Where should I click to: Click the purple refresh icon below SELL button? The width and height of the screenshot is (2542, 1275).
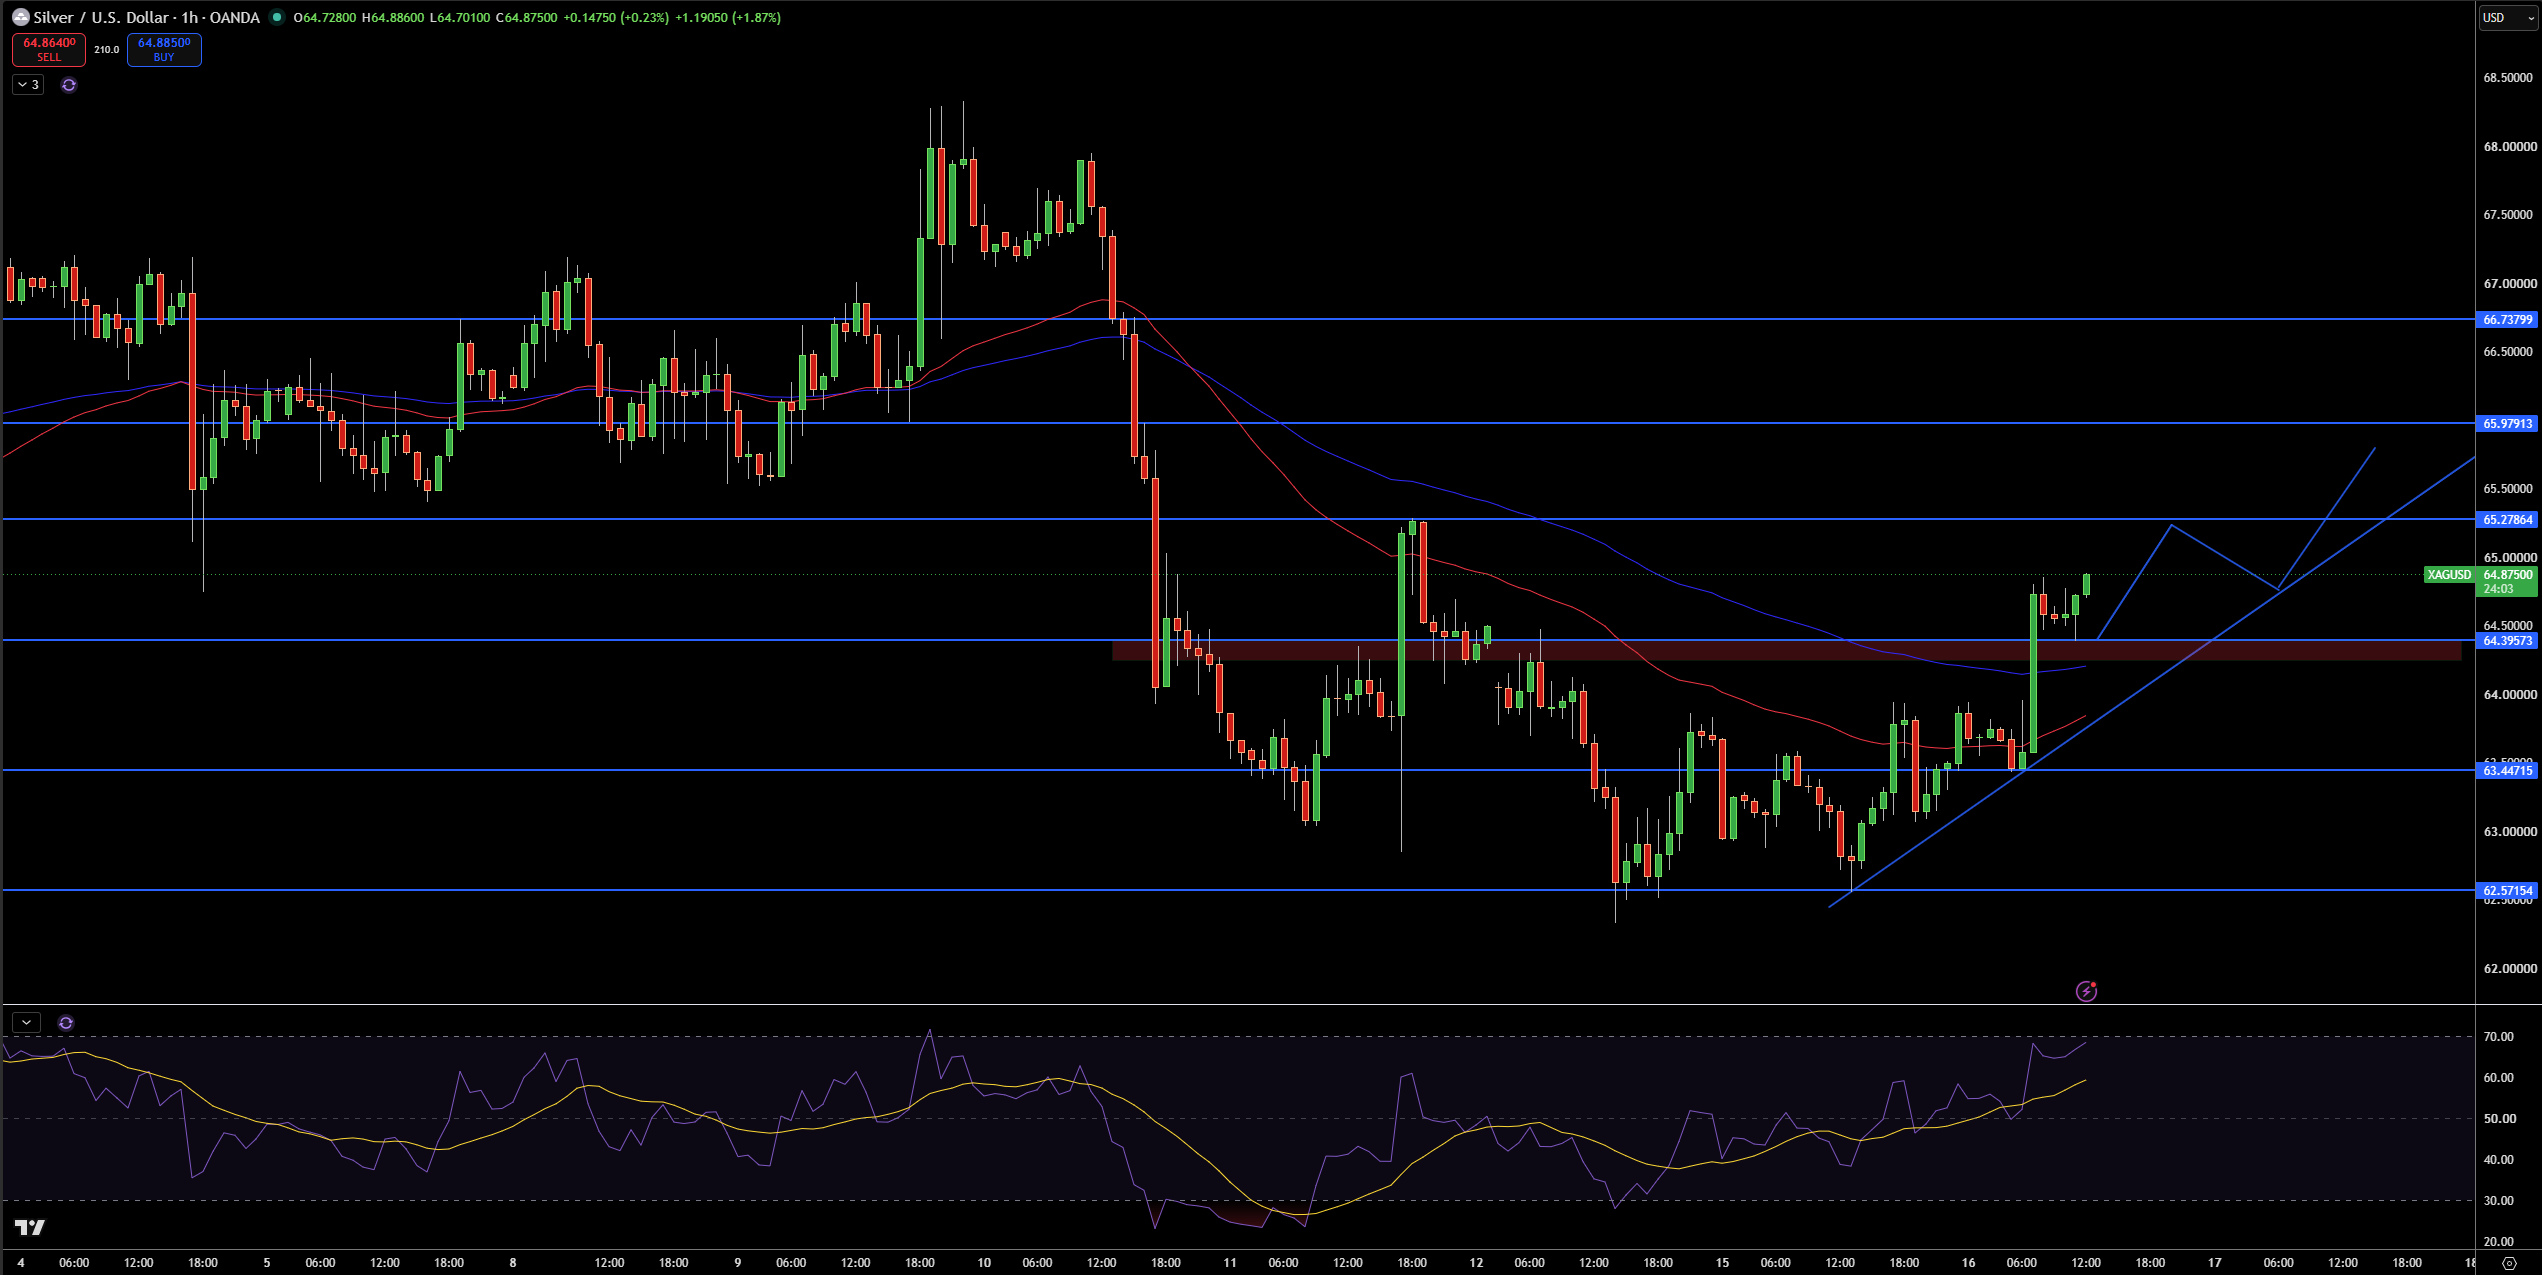[68, 85]
